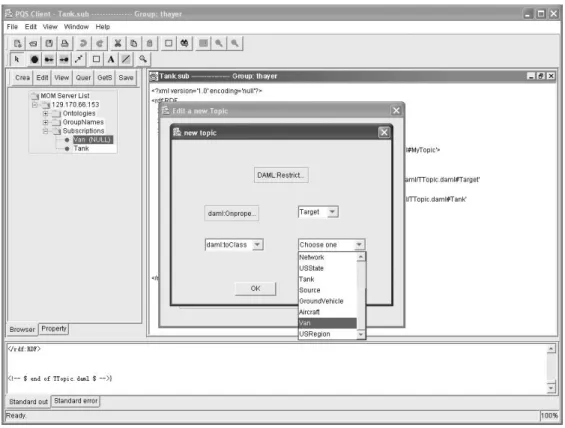Choose GroundVehicle from the list

click(328, 301)
